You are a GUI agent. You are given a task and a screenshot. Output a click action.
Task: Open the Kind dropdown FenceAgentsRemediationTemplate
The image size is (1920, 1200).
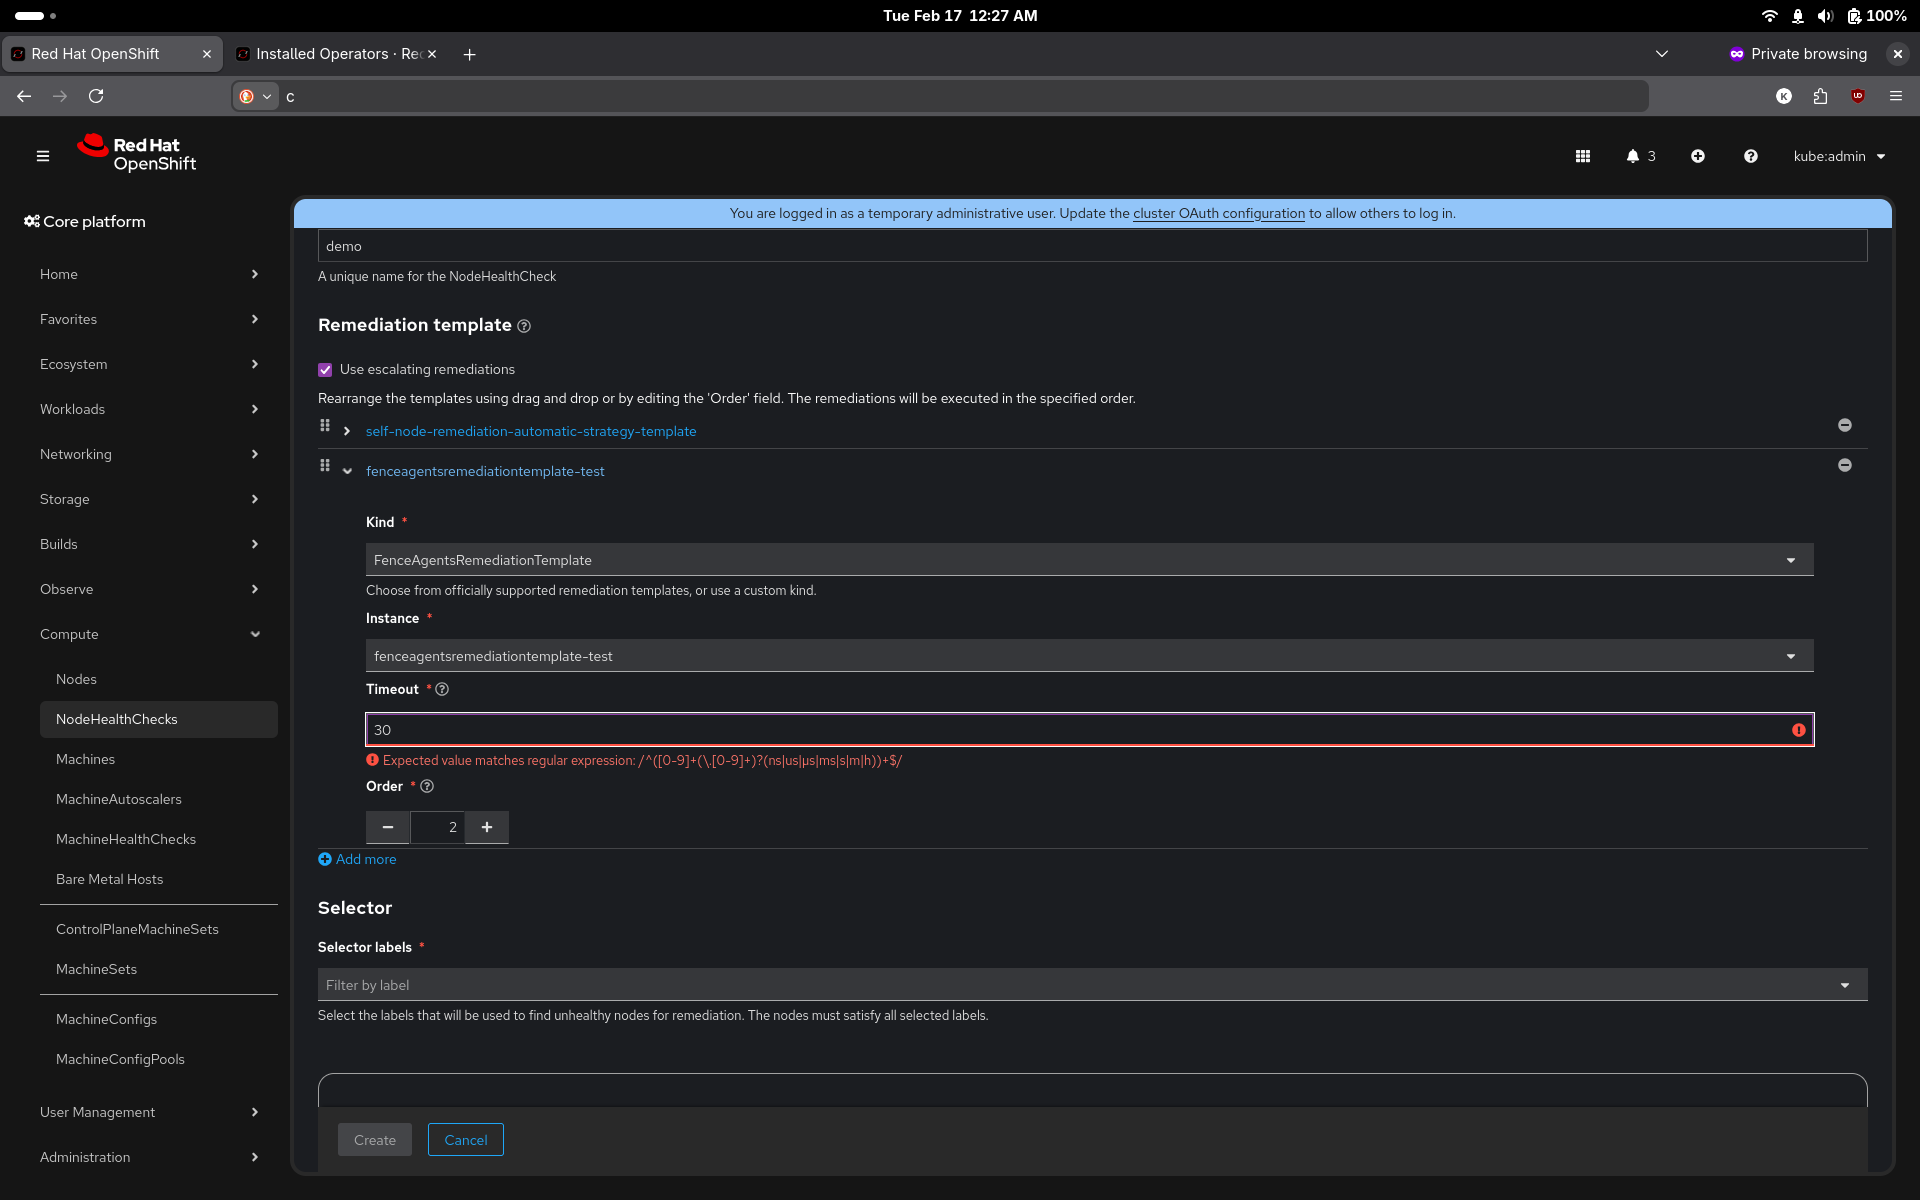pyautogui.click(x=1088, y=560)
